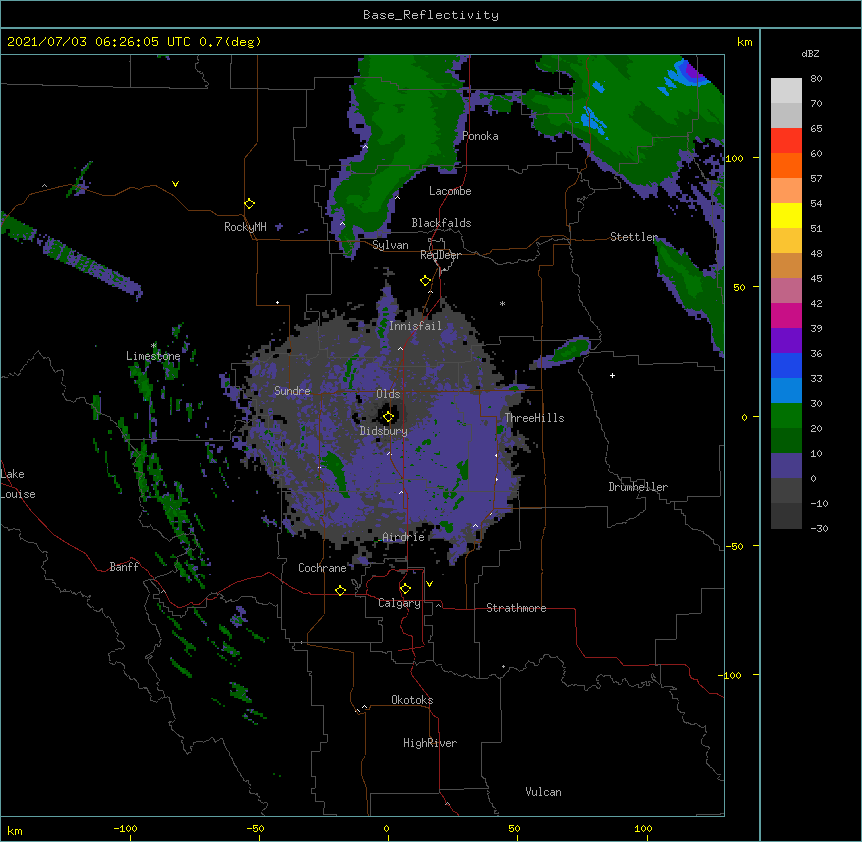Pick the magenta swatch in the dBZ legend
862x842 pixels.
pos(786,315)
